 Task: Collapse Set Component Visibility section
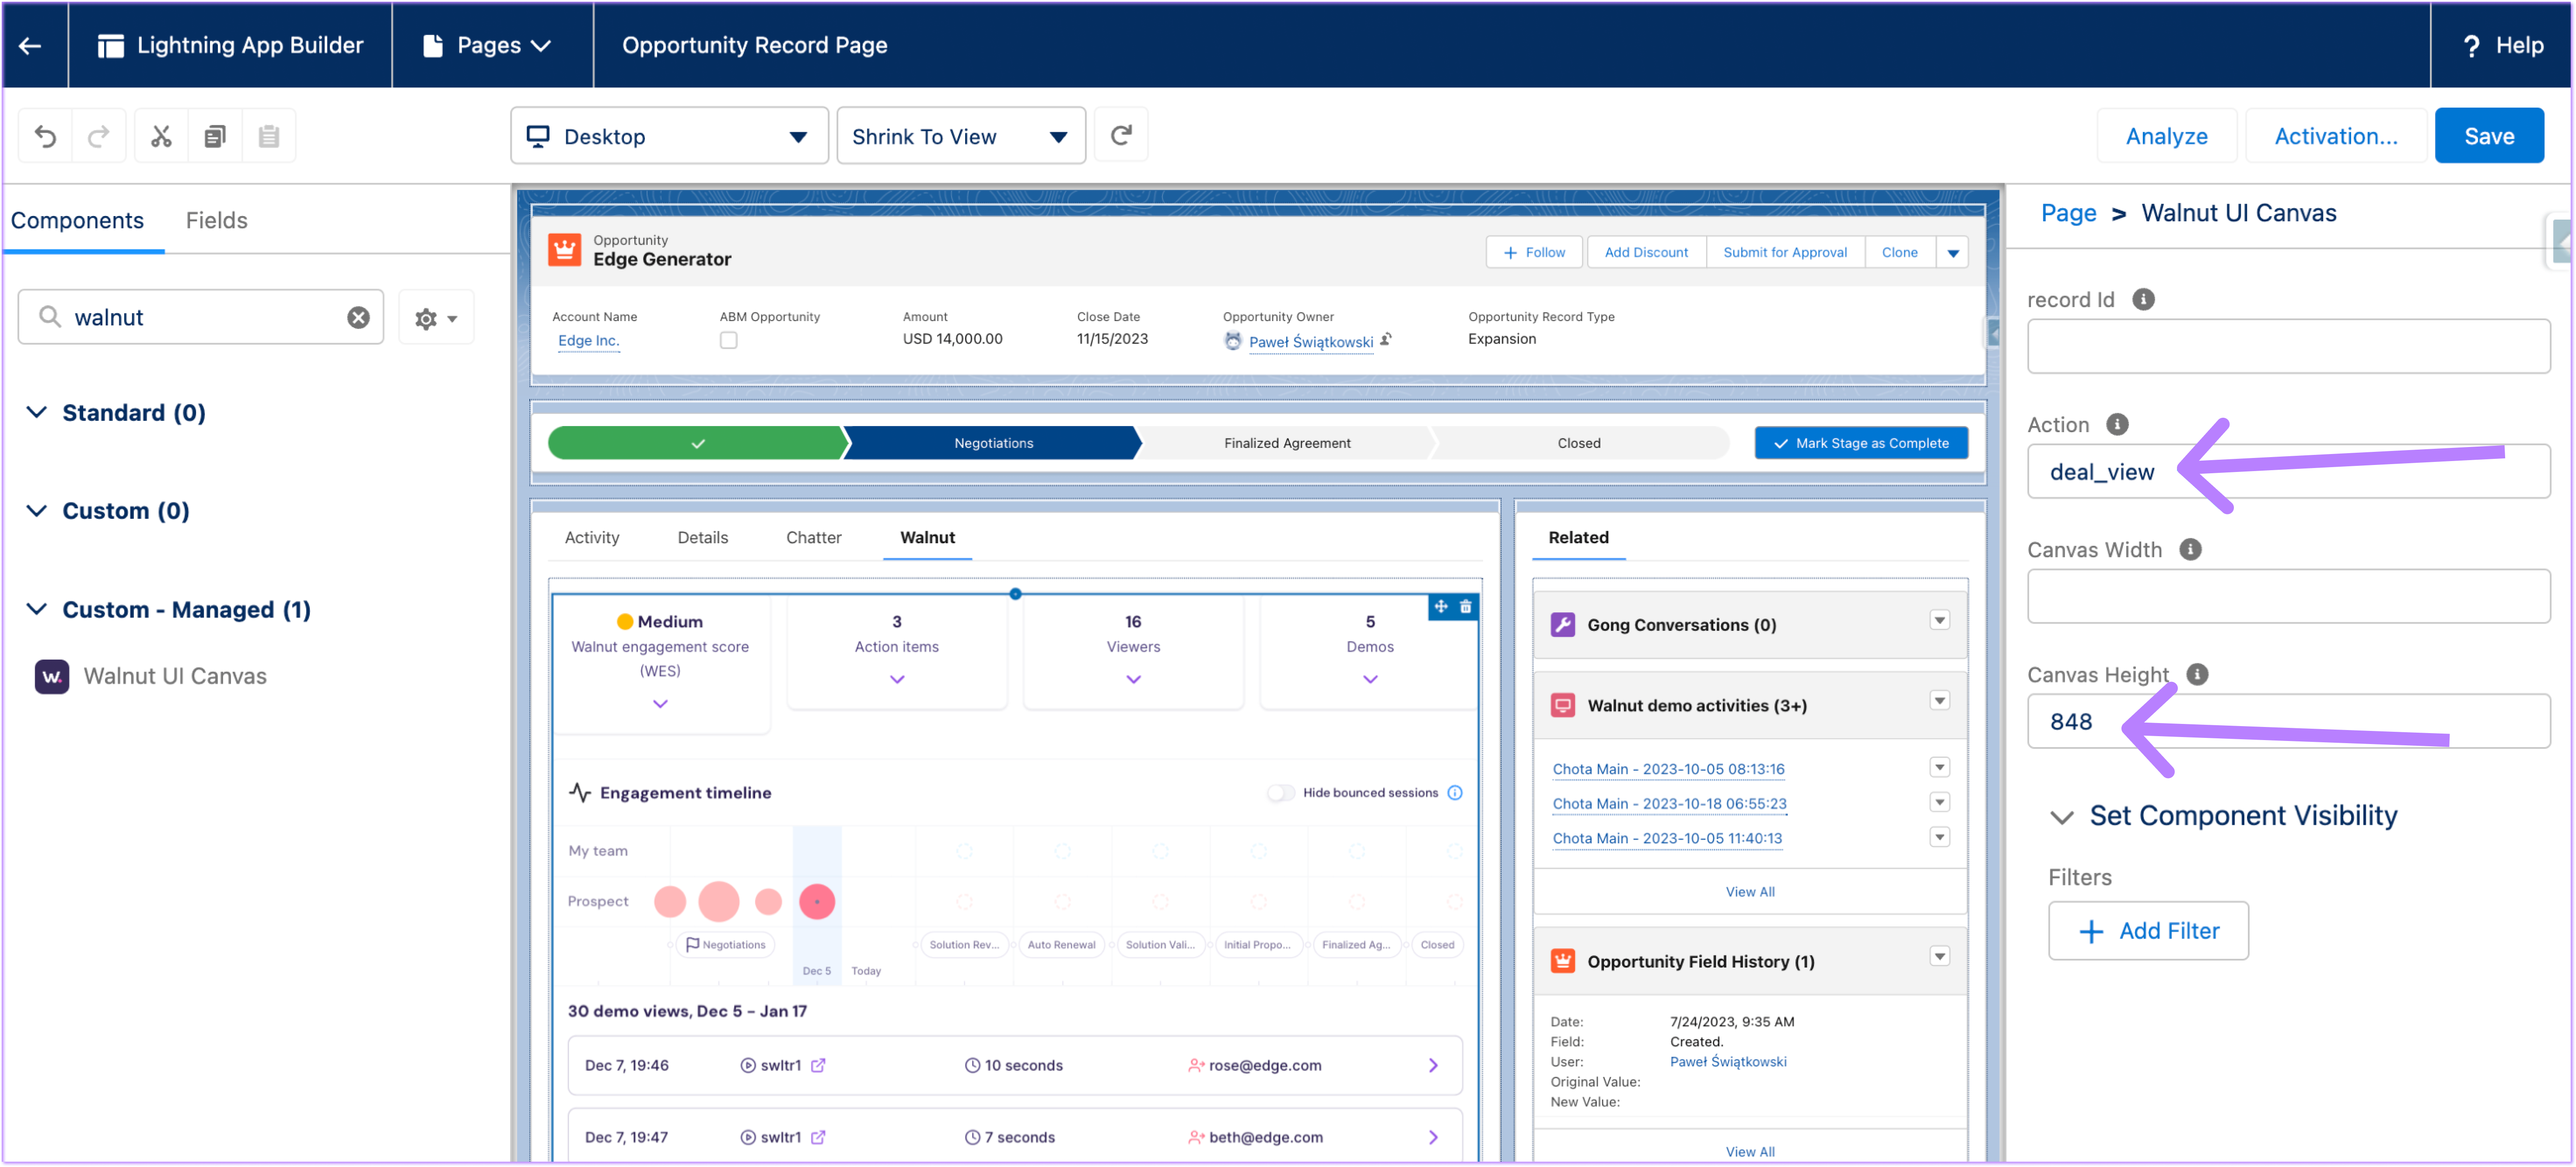point(2061,817)
